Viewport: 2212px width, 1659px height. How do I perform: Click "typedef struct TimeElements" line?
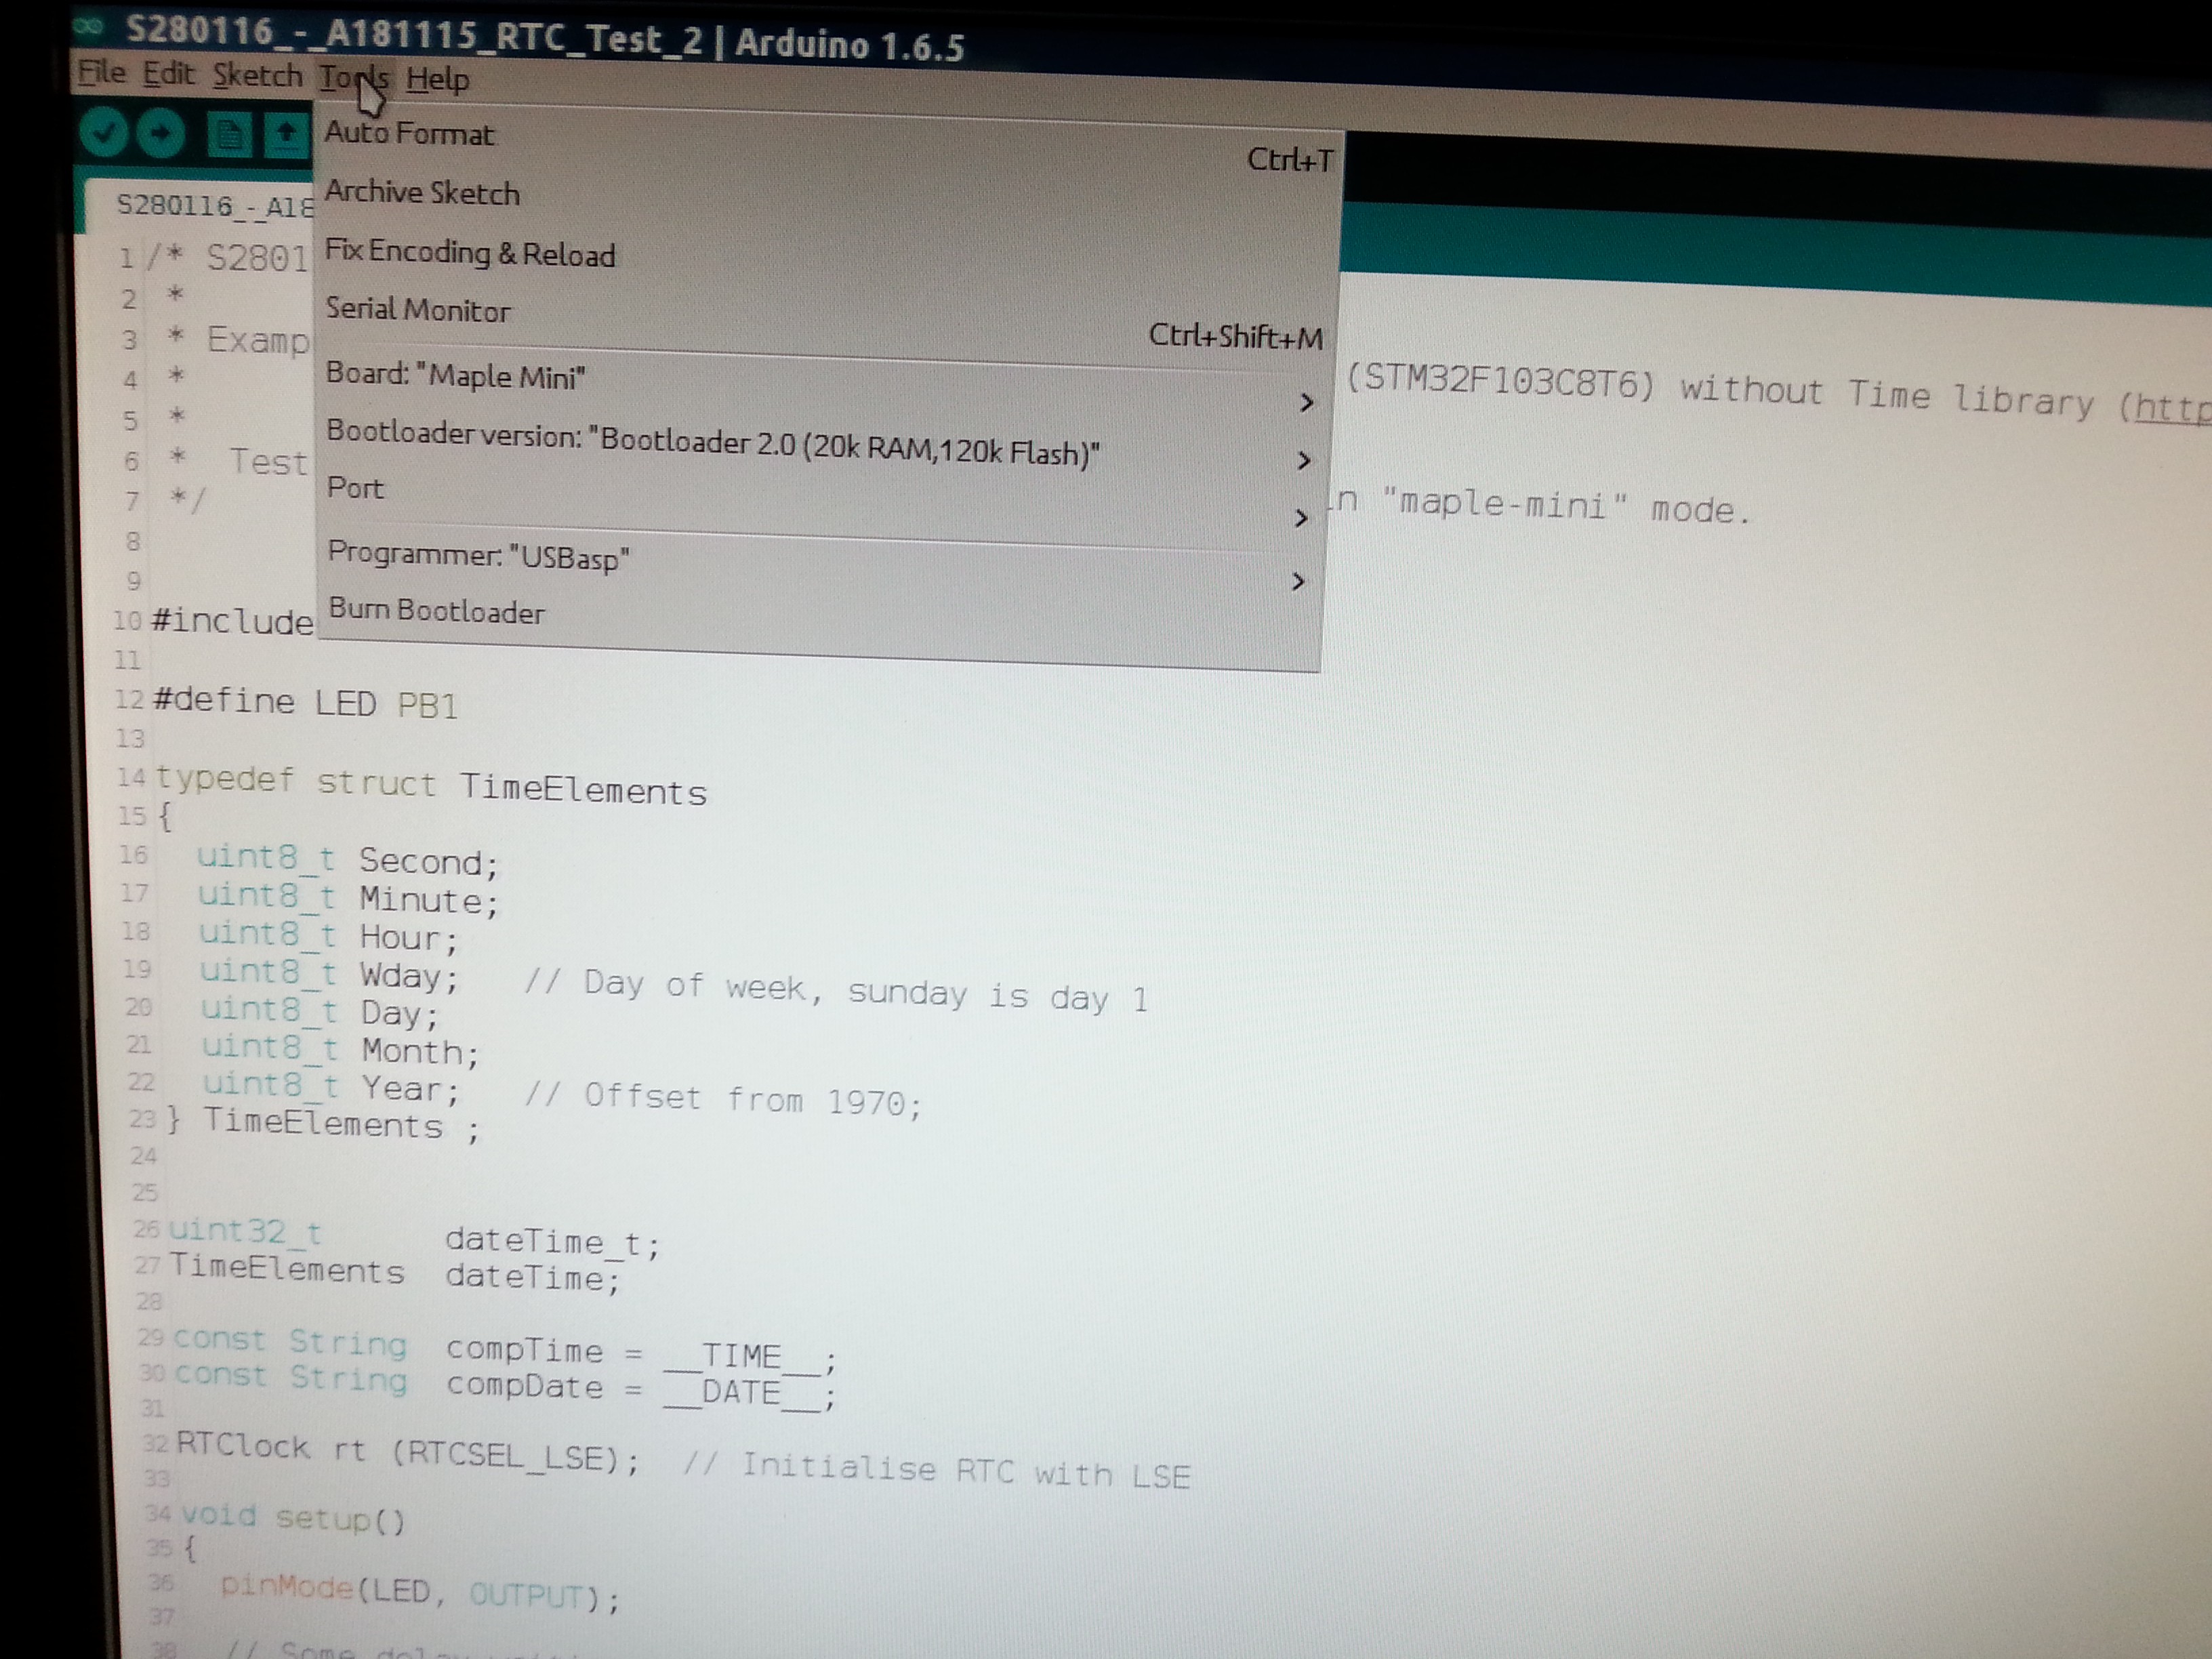tap(431, 786)
